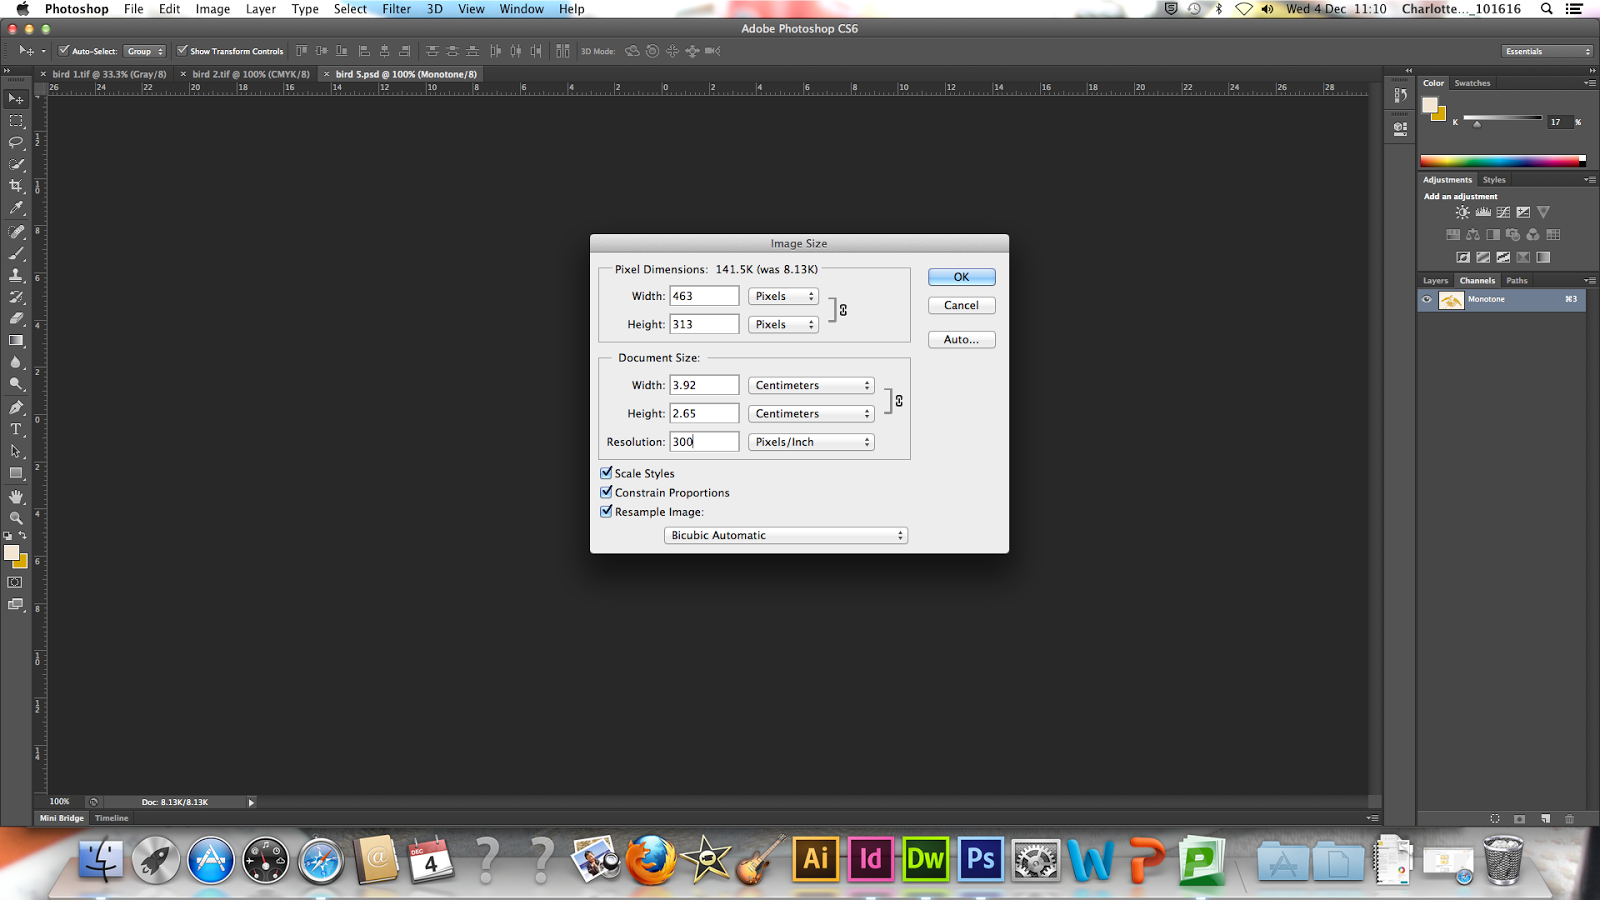The height and width of the screenshot is (900, 1600).
Task: Switch to the Paths panel tab
Action: tap(1517, 281)
